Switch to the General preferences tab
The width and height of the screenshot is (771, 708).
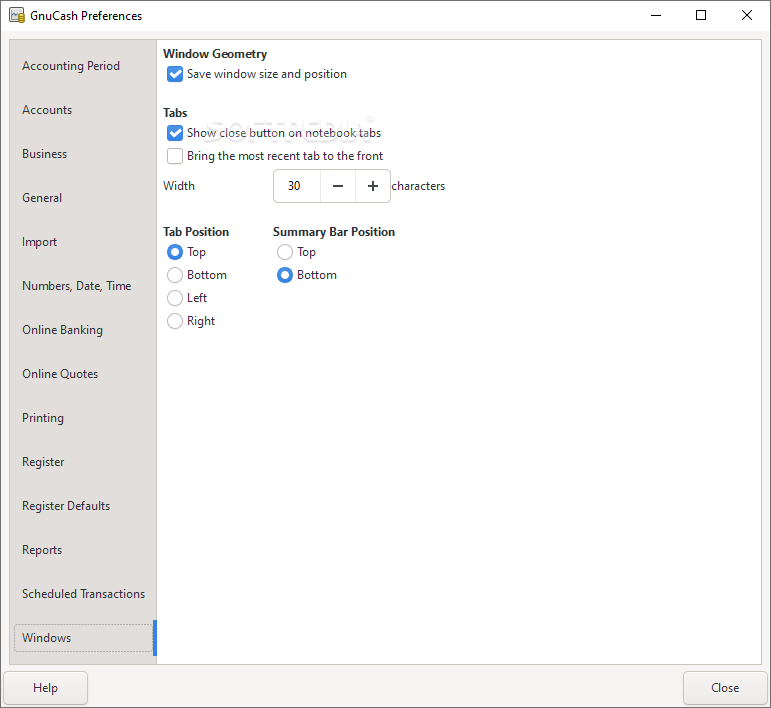[81, 198]
